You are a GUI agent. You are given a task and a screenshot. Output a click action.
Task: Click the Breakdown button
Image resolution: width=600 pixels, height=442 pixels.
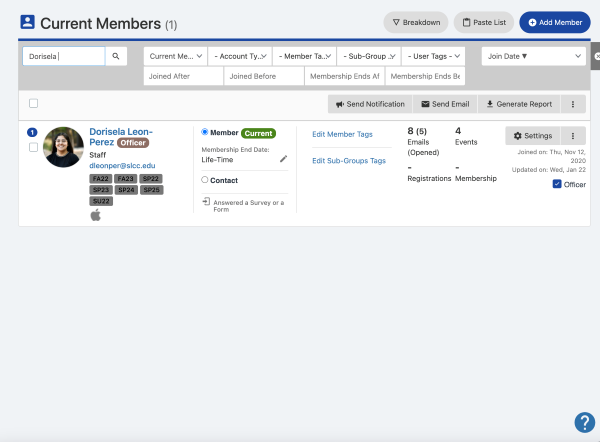tap(416, 22)
